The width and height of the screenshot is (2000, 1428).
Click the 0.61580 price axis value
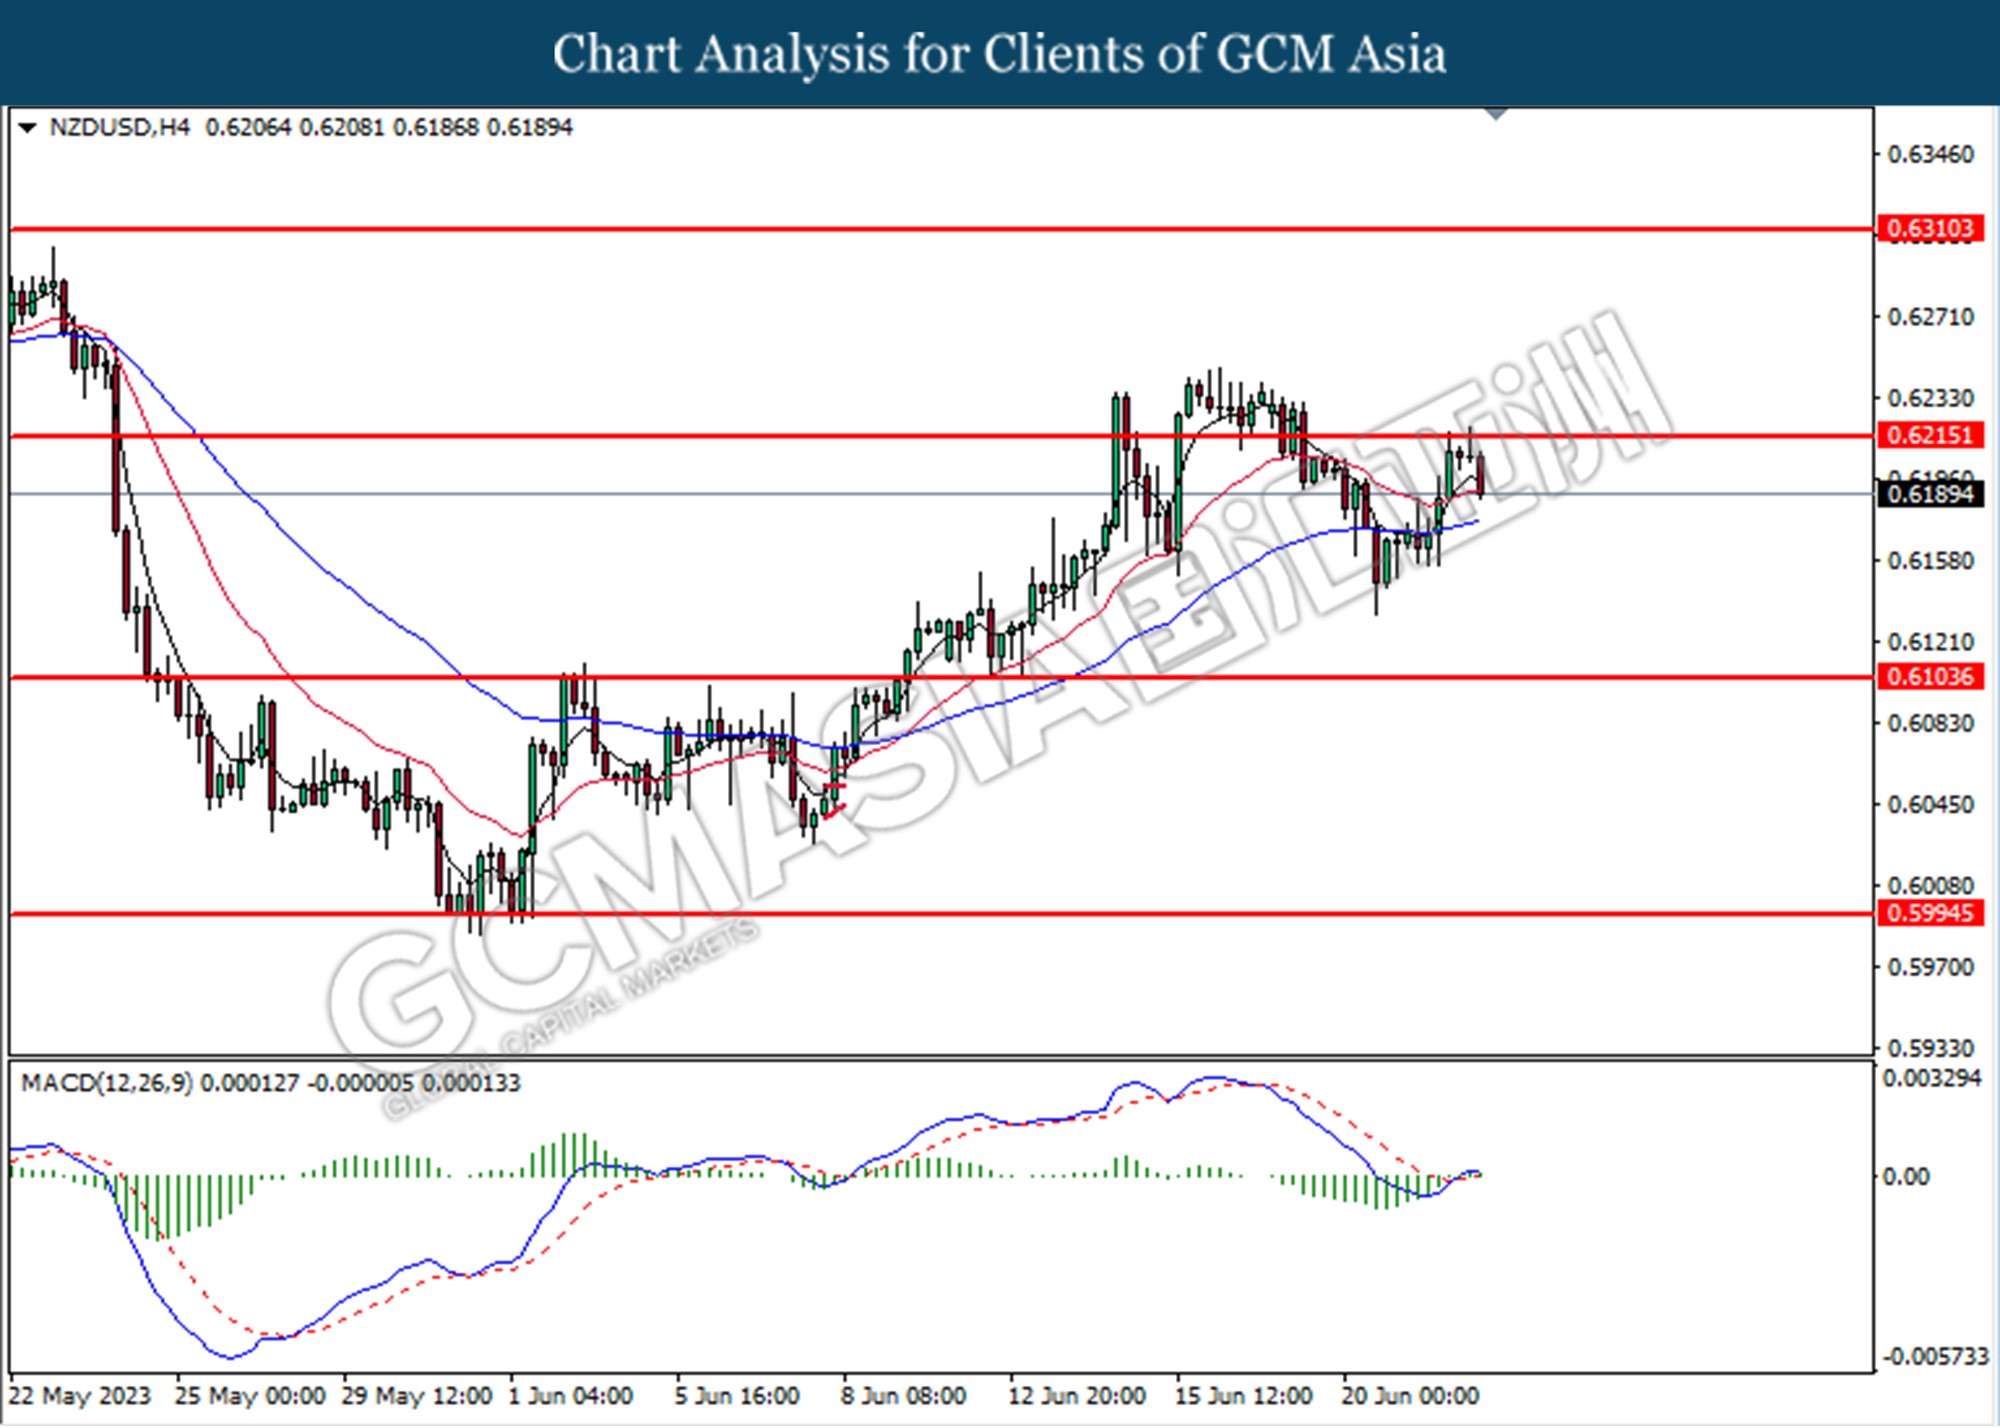click(1930, 561)
